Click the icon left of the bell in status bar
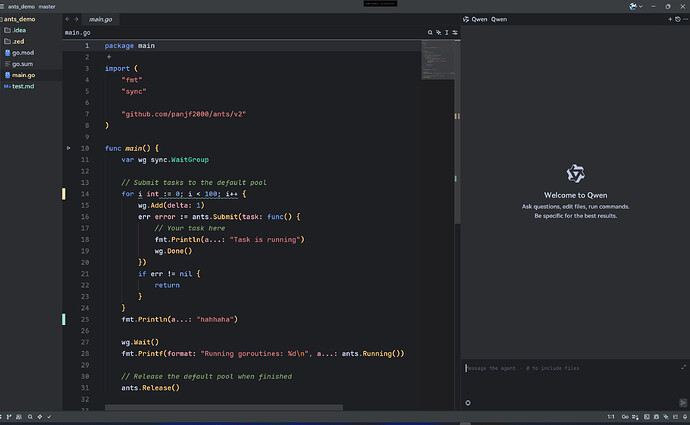 tap(675, 417)
